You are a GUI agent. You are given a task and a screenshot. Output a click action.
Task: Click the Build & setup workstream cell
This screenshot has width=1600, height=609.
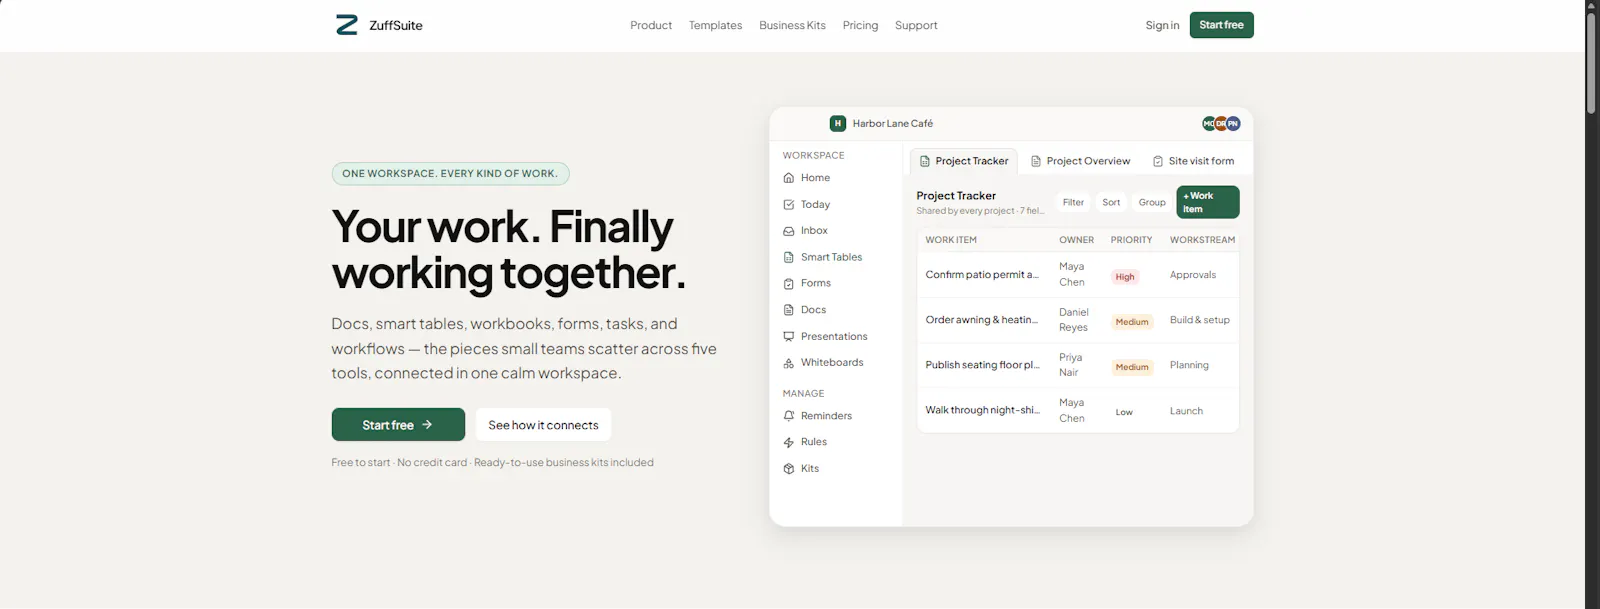(1200, 320)
